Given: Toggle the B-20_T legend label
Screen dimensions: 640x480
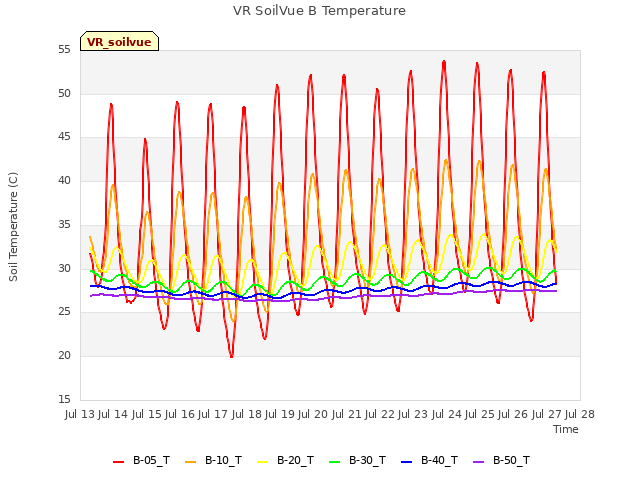Looking at the screenshot, I should pyautogui.click(x=296, y=461).
